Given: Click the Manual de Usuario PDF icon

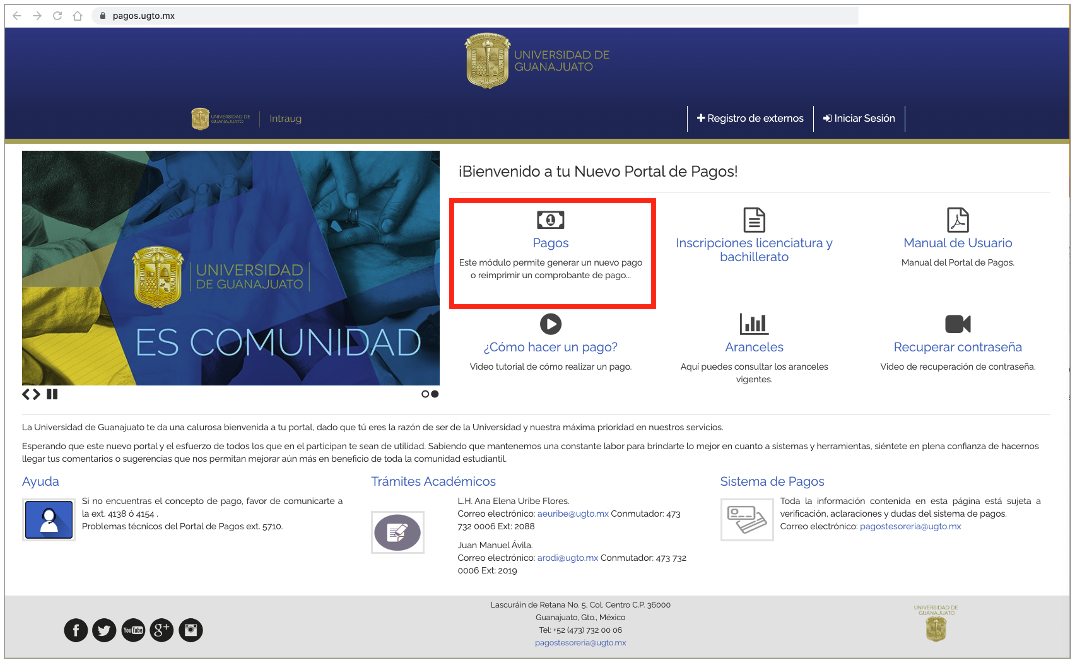Looking at the screenshot, I should pyautogui.click(x=958, y=220).
